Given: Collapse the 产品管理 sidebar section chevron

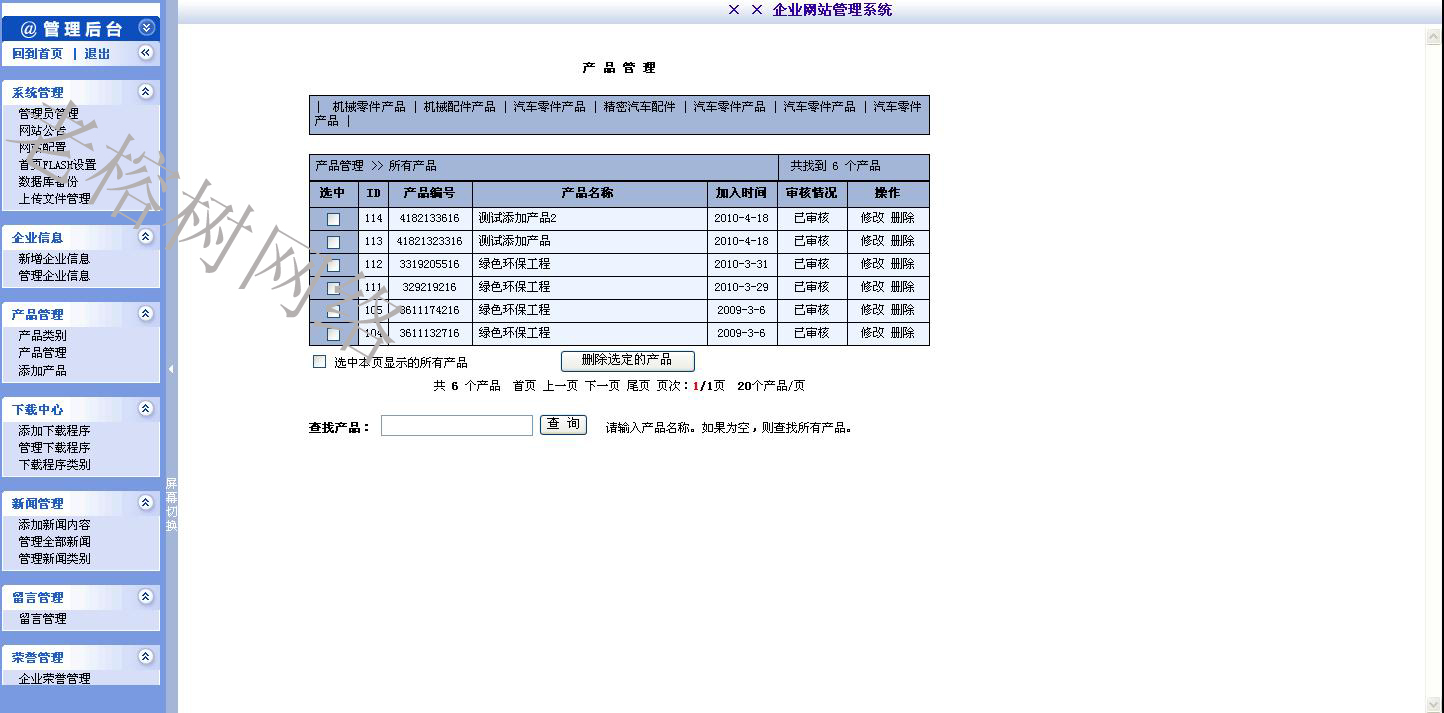Looking at the screenshot, I should tap(146, 313).
